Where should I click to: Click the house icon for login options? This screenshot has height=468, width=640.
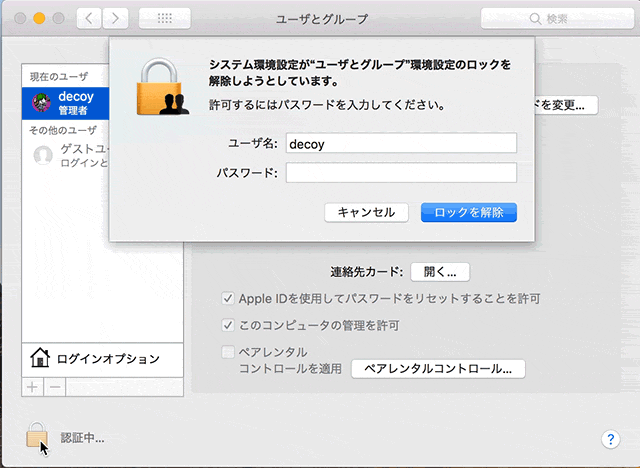pyautogui.click(x=40, y=358)
